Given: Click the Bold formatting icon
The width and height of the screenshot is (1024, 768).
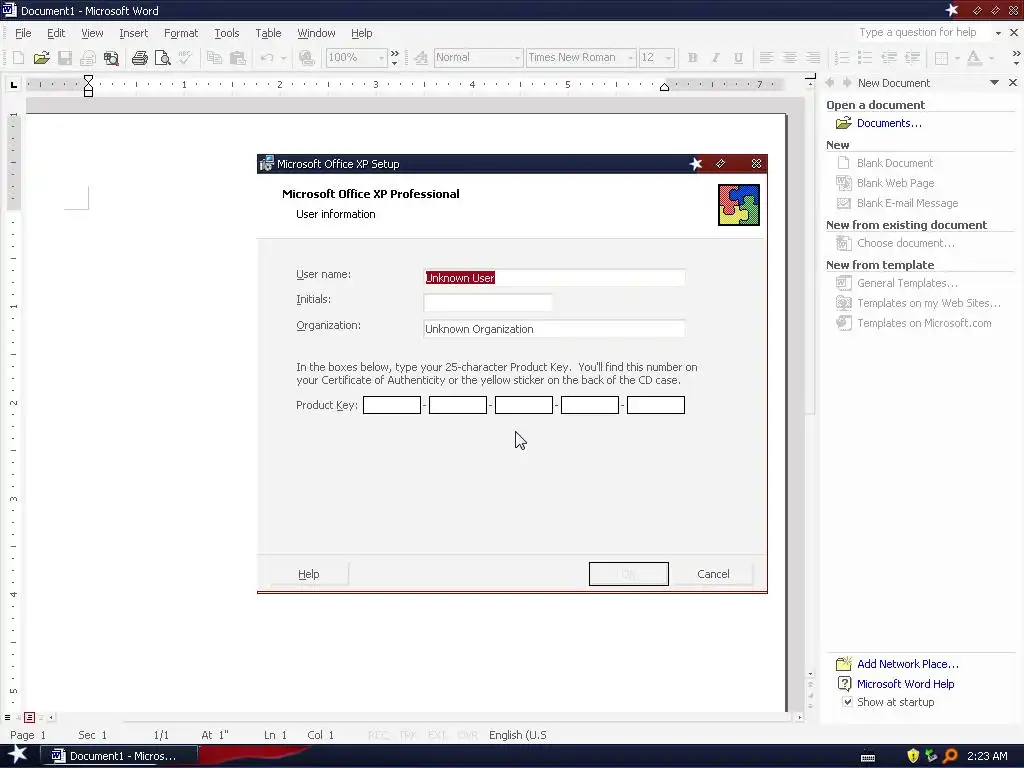Looking at the screenshot, I should [x=692, y=58].
